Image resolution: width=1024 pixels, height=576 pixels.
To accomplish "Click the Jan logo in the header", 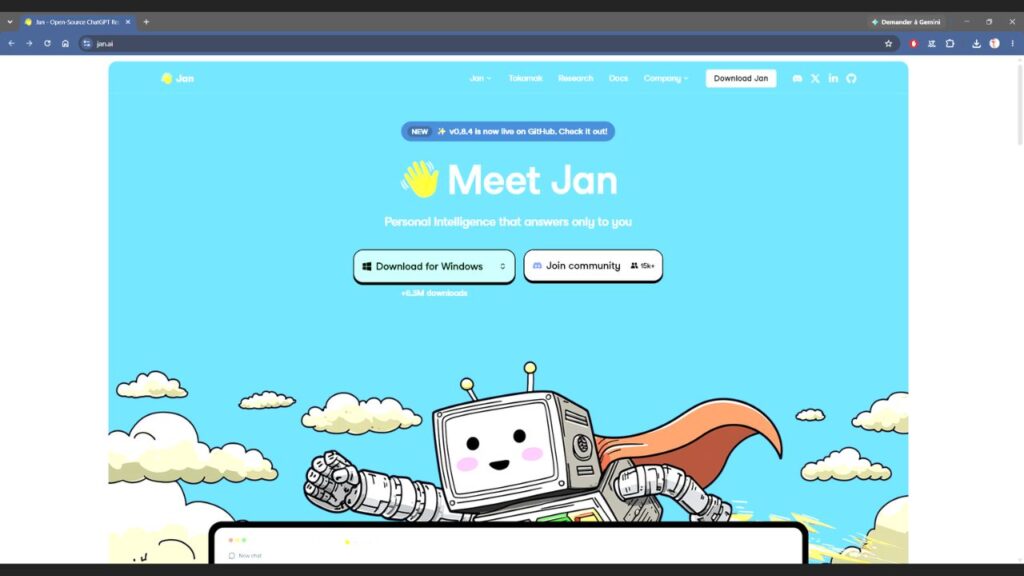I will 178,78.
